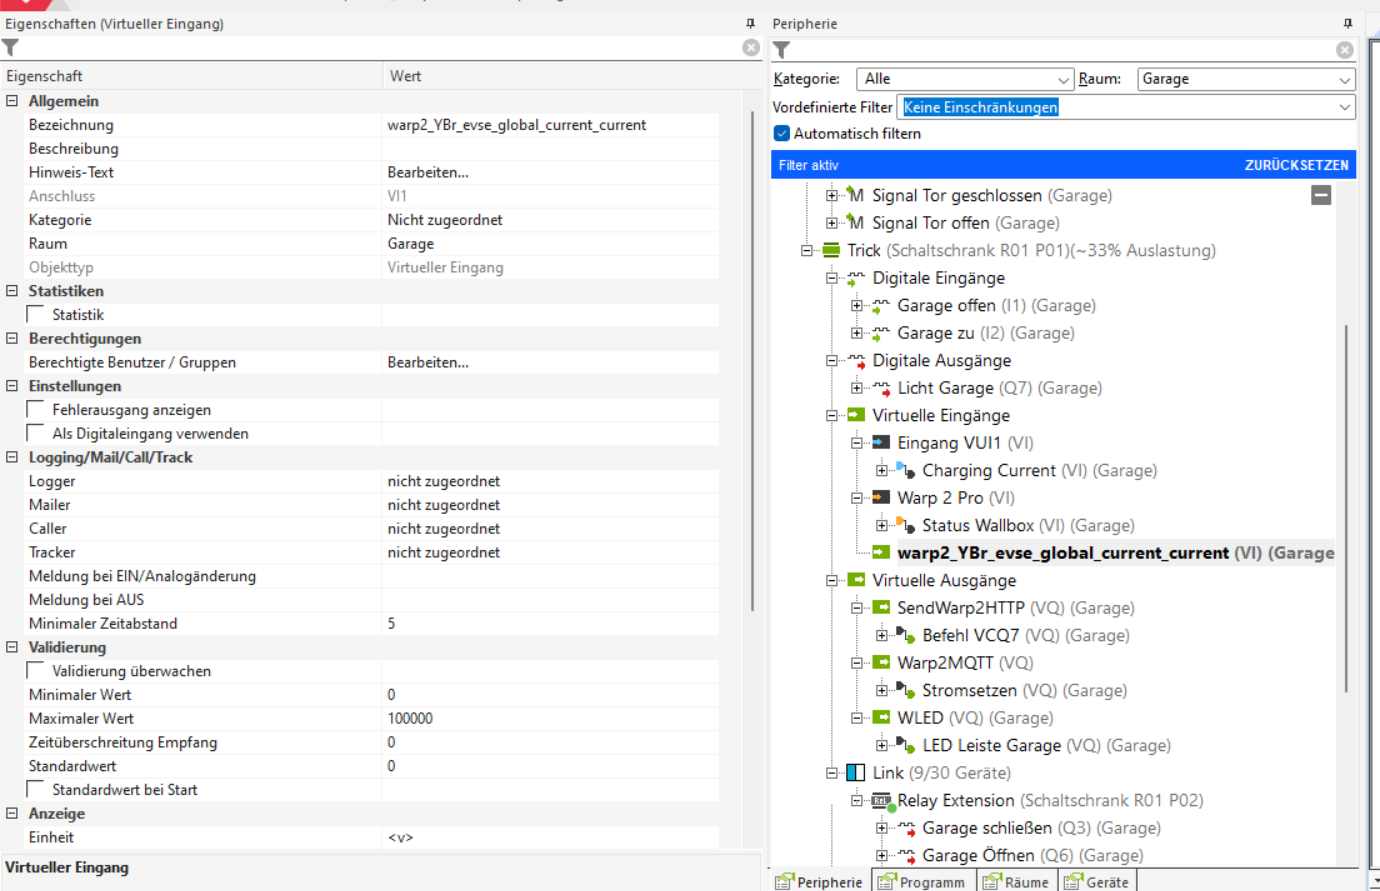Switch to the Räume tab
Screen dimensions: 1380x891
(1016, 881)
